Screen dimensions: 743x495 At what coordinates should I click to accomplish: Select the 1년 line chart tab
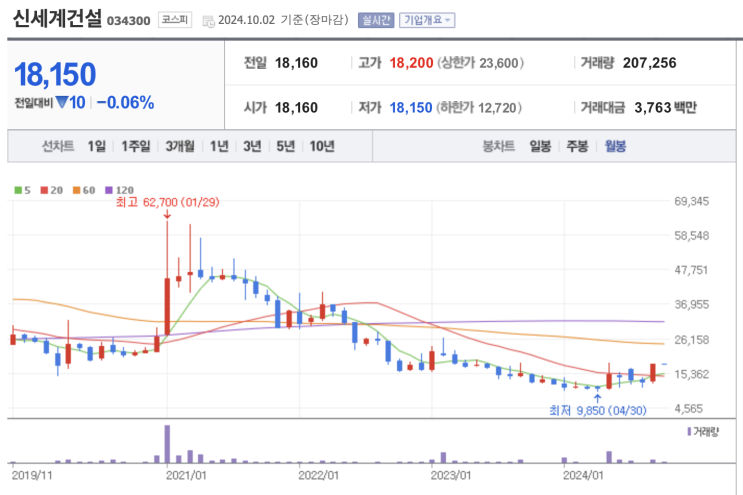[x=219, y=146]
